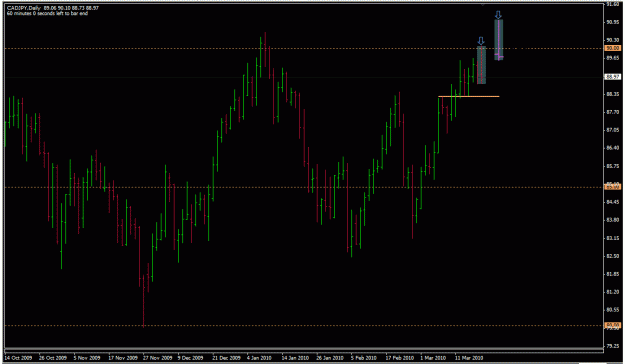Viewport: 625px width, 364px height.
Task: Click the 90.95 price axis value
Action: coord(613,22)
